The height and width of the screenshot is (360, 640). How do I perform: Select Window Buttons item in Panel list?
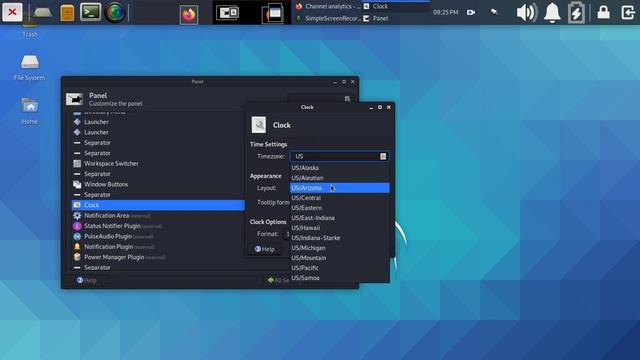click(158, 184)
